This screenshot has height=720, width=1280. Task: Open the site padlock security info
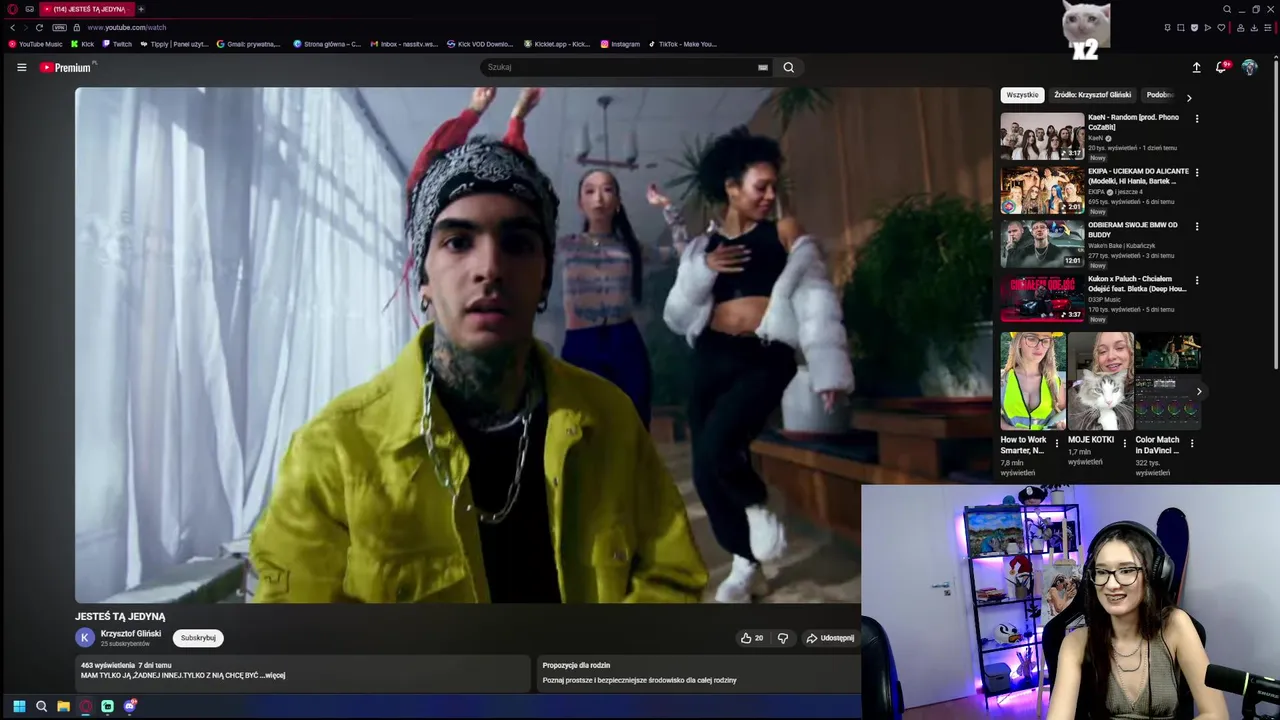coord(77,27)
